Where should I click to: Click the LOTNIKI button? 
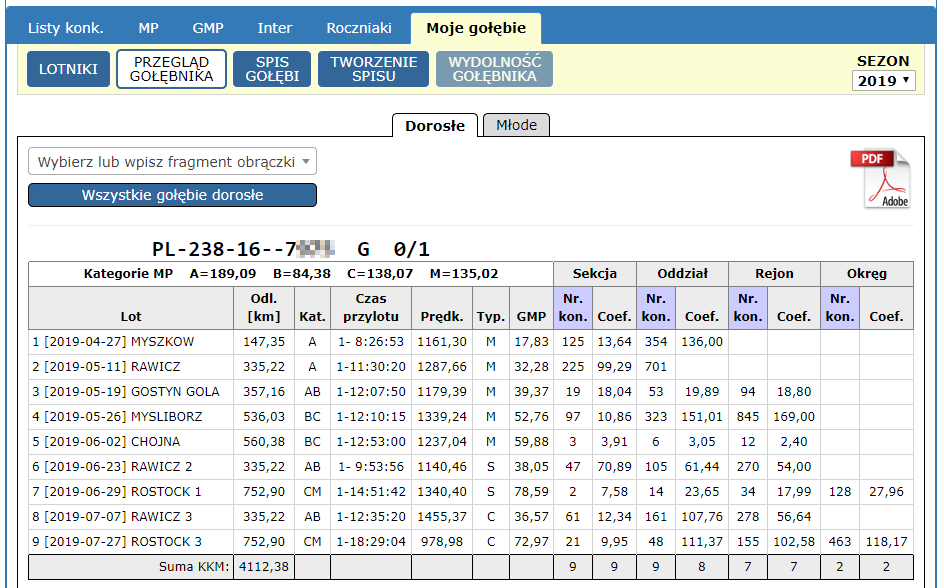(68, 69)
